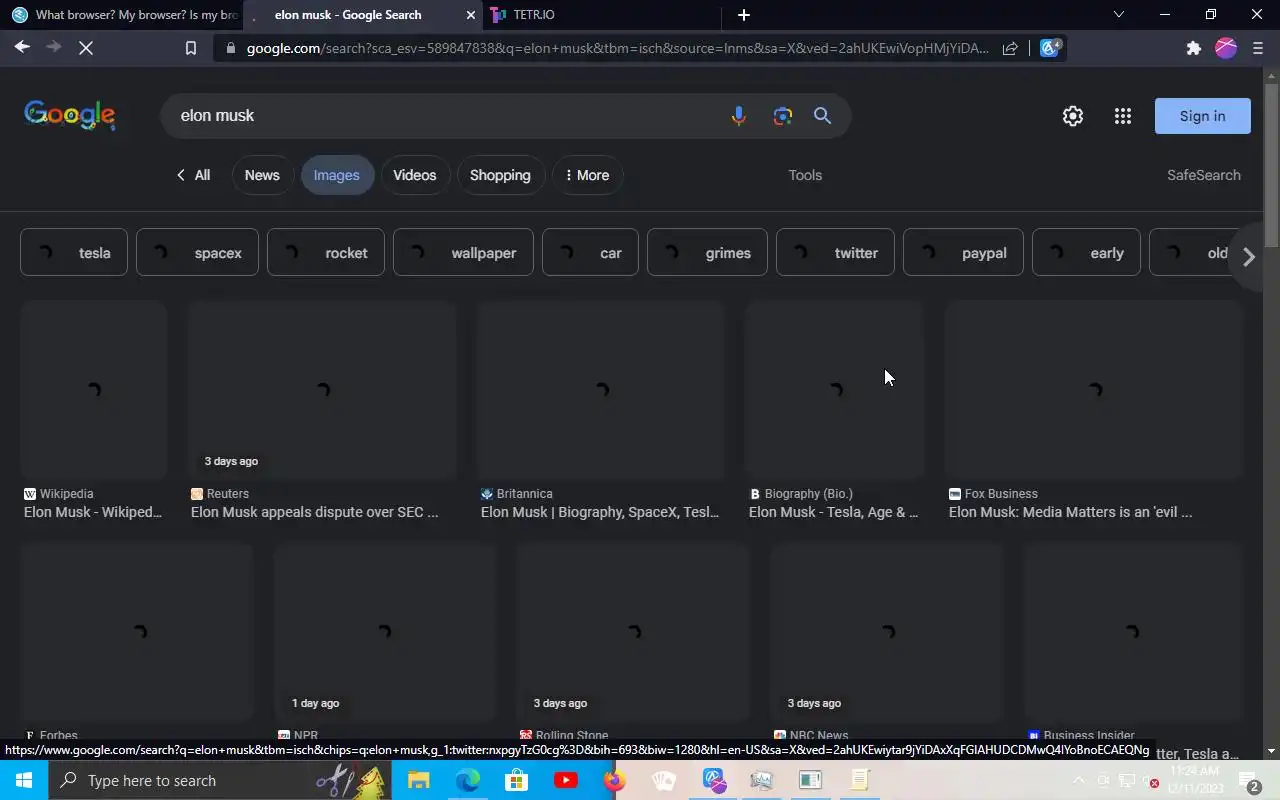Image resolution: width=1280 pixels, height=800 pixels.
Task: Open Elon Musk Biography, SpaceX Britannica link
Action: [600, 512]
